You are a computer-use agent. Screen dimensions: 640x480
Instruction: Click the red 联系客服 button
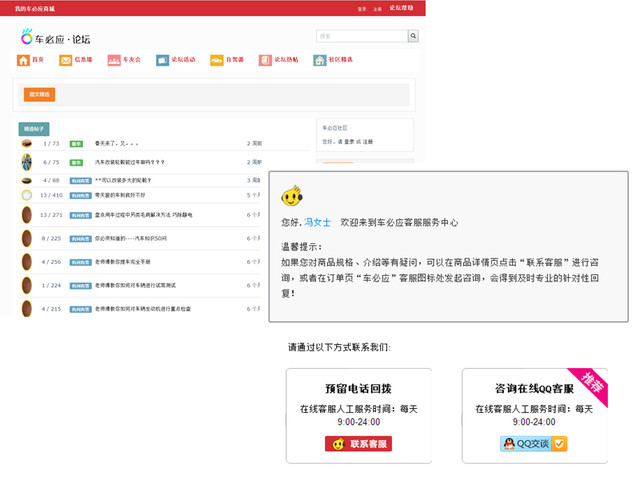(x=358, y=444)
